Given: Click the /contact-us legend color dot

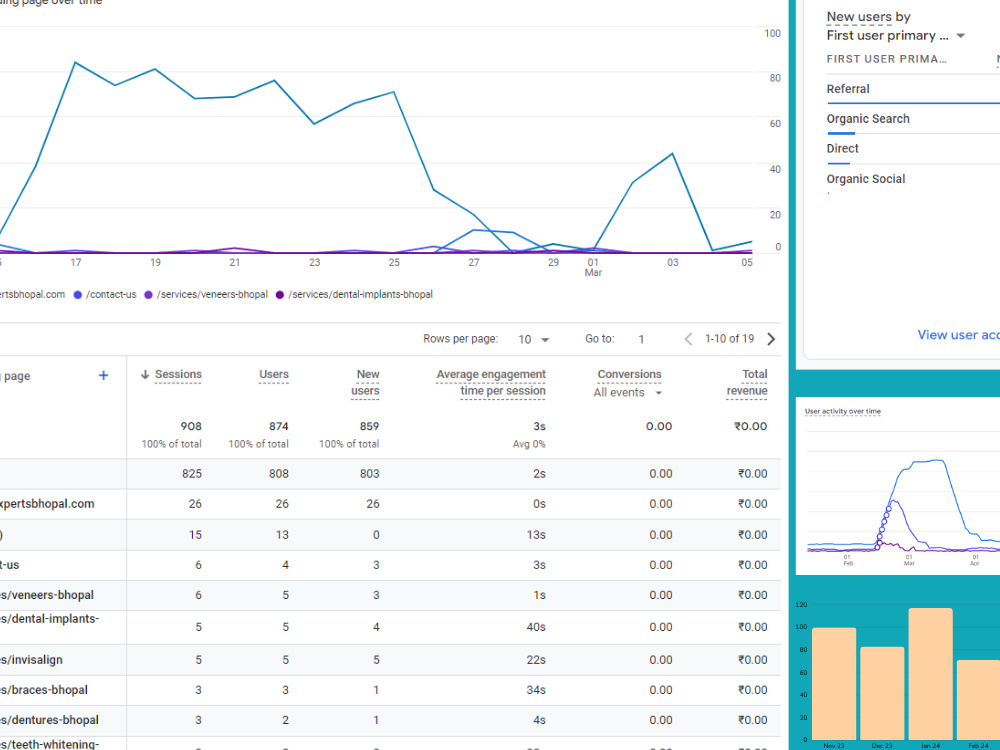Looking at the screenshot, I should point(78,295).
